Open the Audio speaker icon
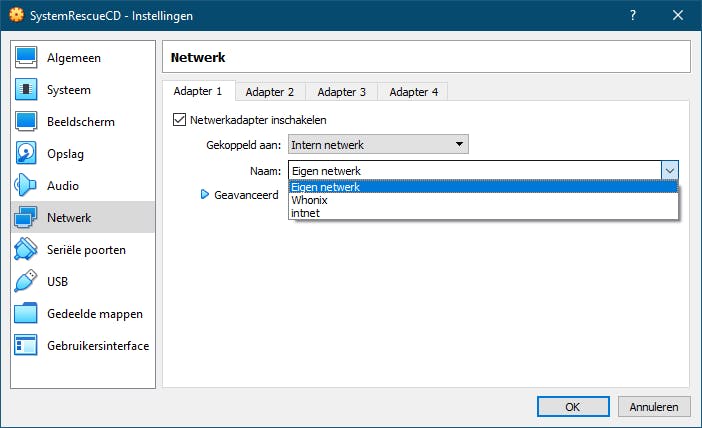Screen dimensions: 702x428 coord(27,186)
